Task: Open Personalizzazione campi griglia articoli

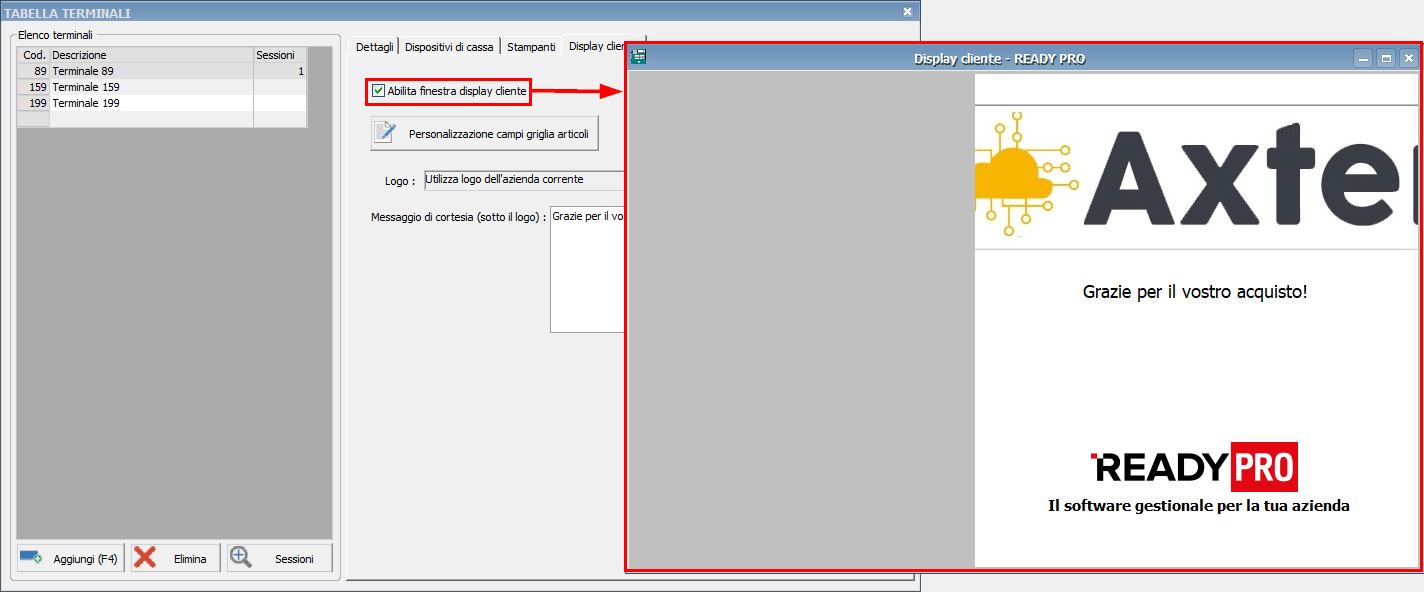Action: click(x=484, y=133)
